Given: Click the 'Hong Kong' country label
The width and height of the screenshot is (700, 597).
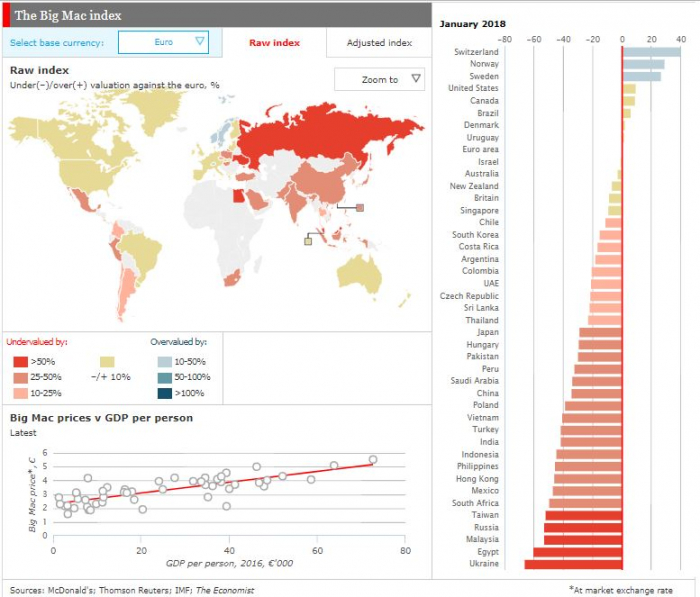Looking at the screenshot, I should 477,479.
